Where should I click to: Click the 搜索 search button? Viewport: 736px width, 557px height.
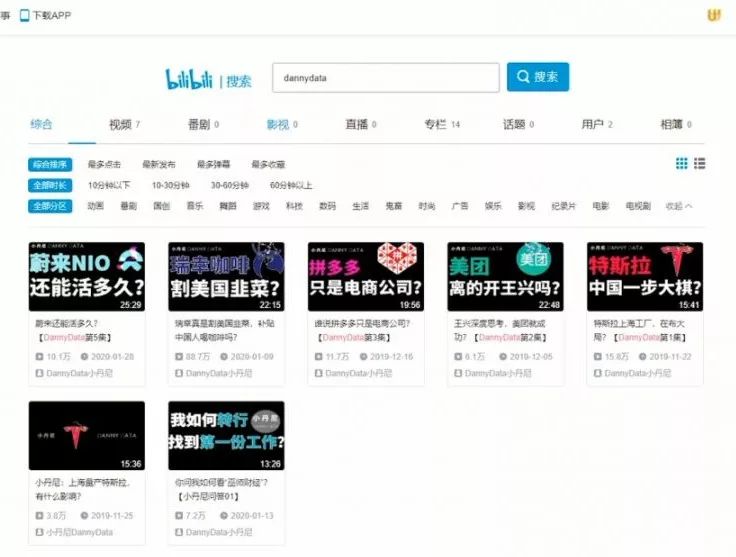(x=538, y=77)
